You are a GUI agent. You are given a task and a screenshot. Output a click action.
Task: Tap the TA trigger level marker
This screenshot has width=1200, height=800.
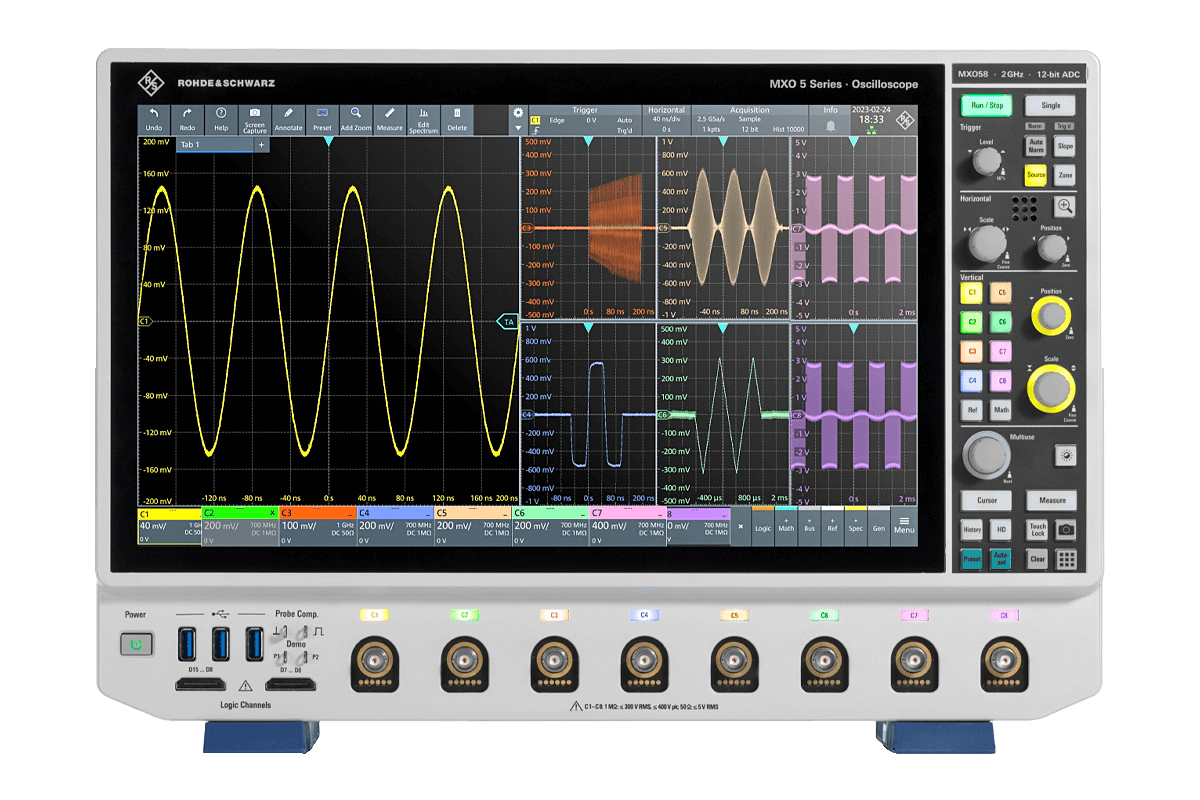507,321
